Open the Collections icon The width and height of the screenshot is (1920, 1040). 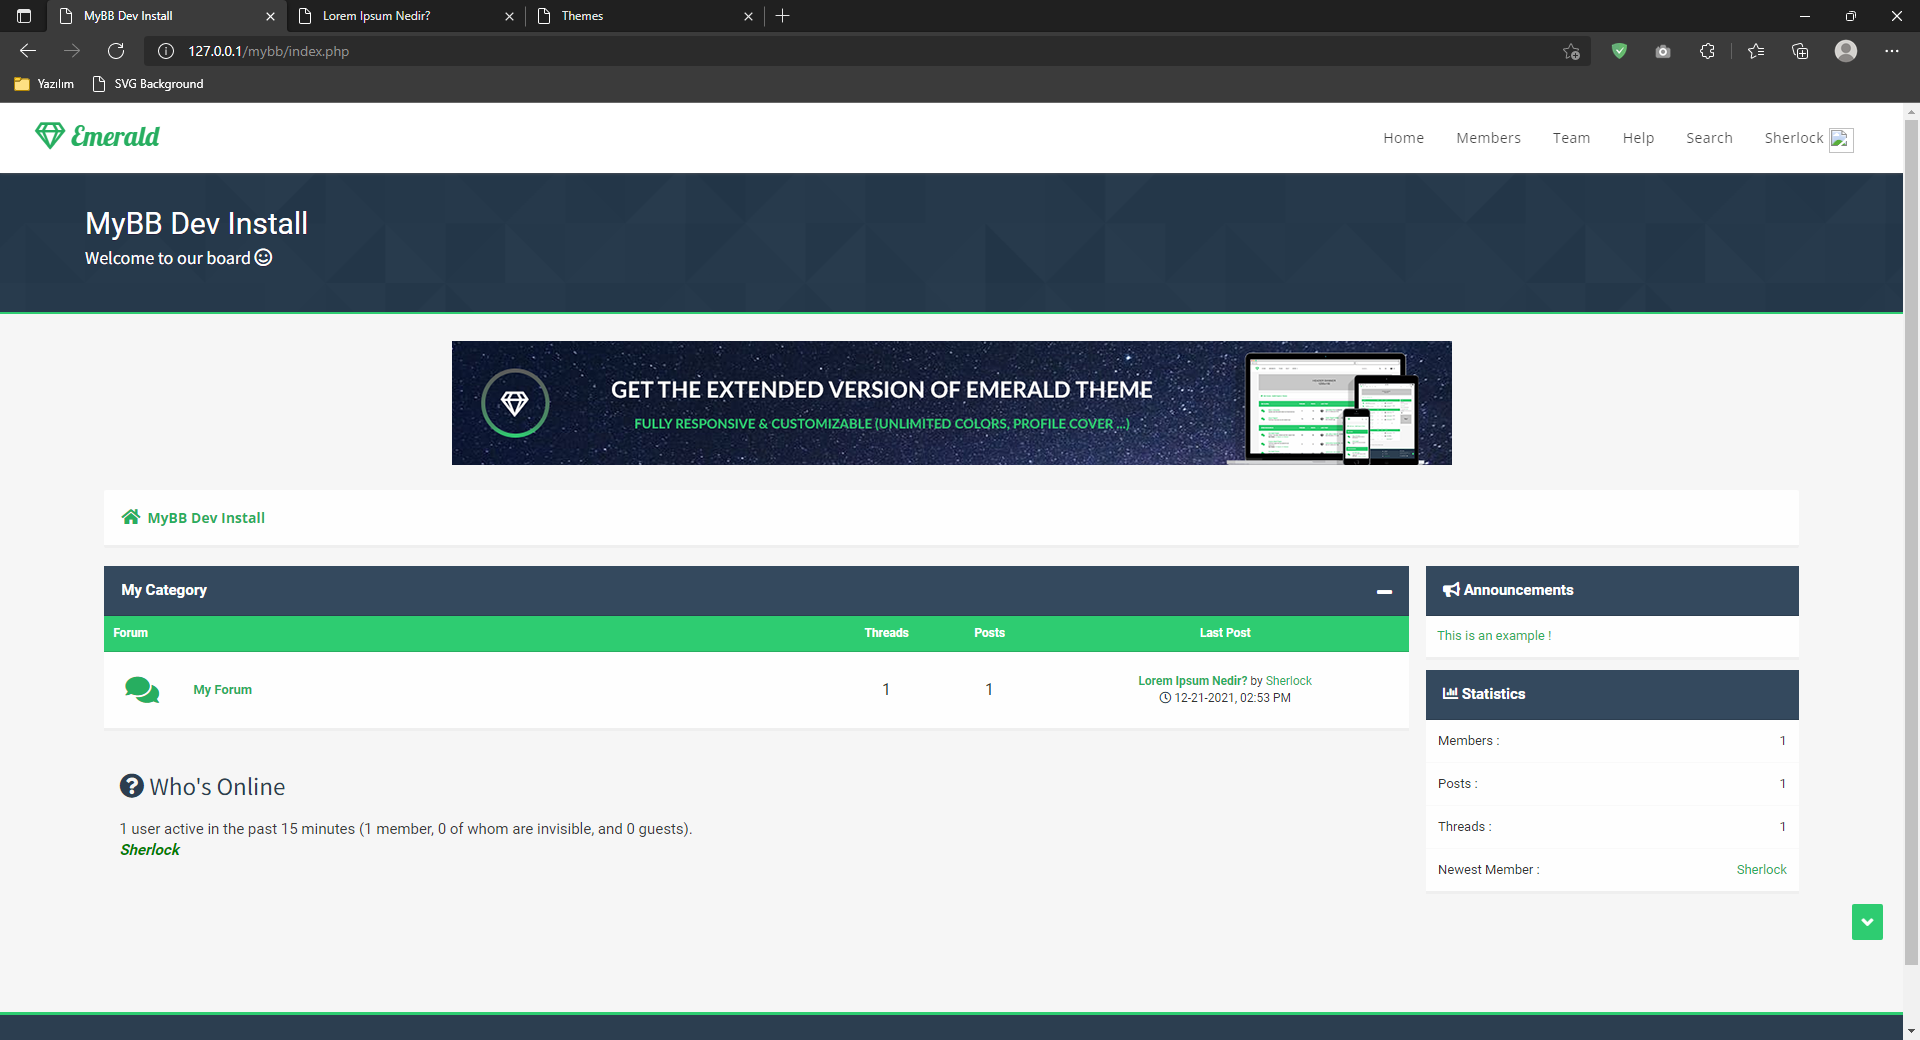coord(1800,51)
